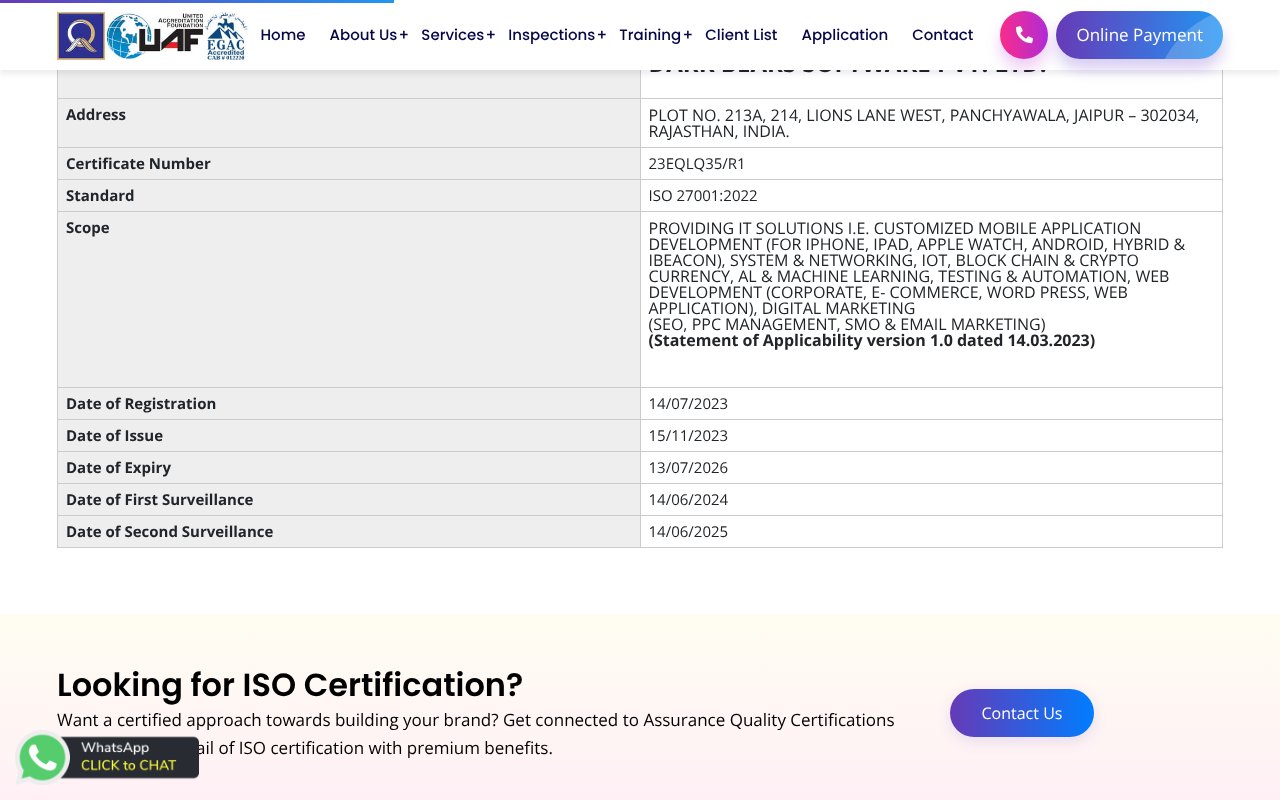Open the Client List page
Image resolution: width=1280 pixels, height=800 pixels.
(741, 34)
